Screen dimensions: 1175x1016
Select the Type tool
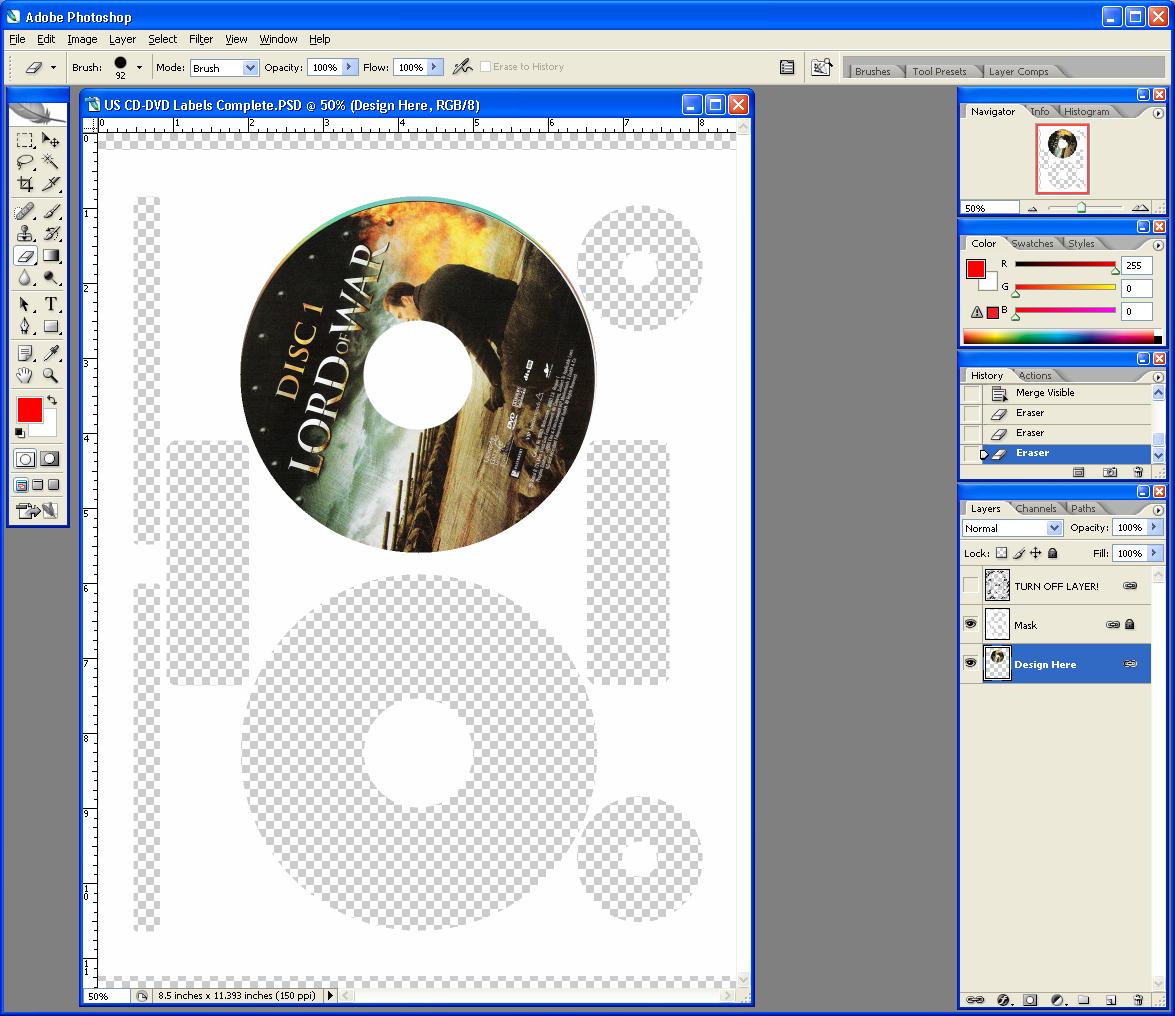50,304
